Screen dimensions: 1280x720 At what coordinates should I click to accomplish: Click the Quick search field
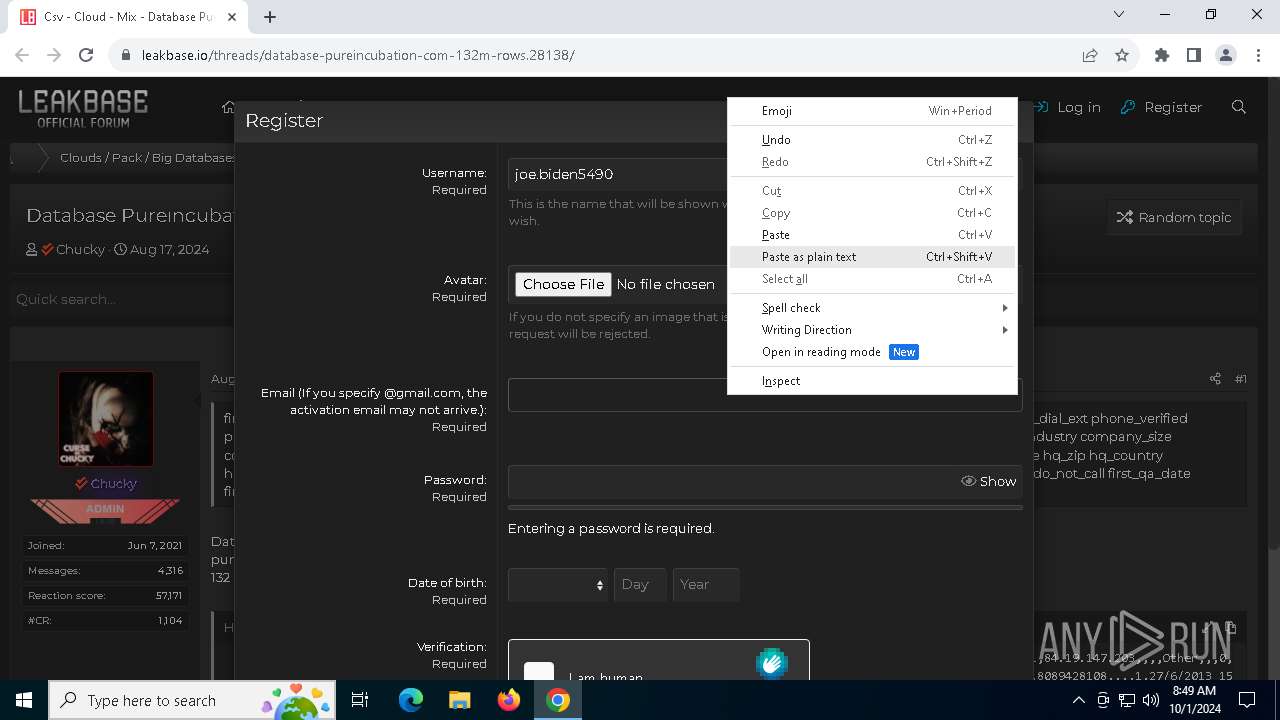pyautogui.click(x=120, y=299)
